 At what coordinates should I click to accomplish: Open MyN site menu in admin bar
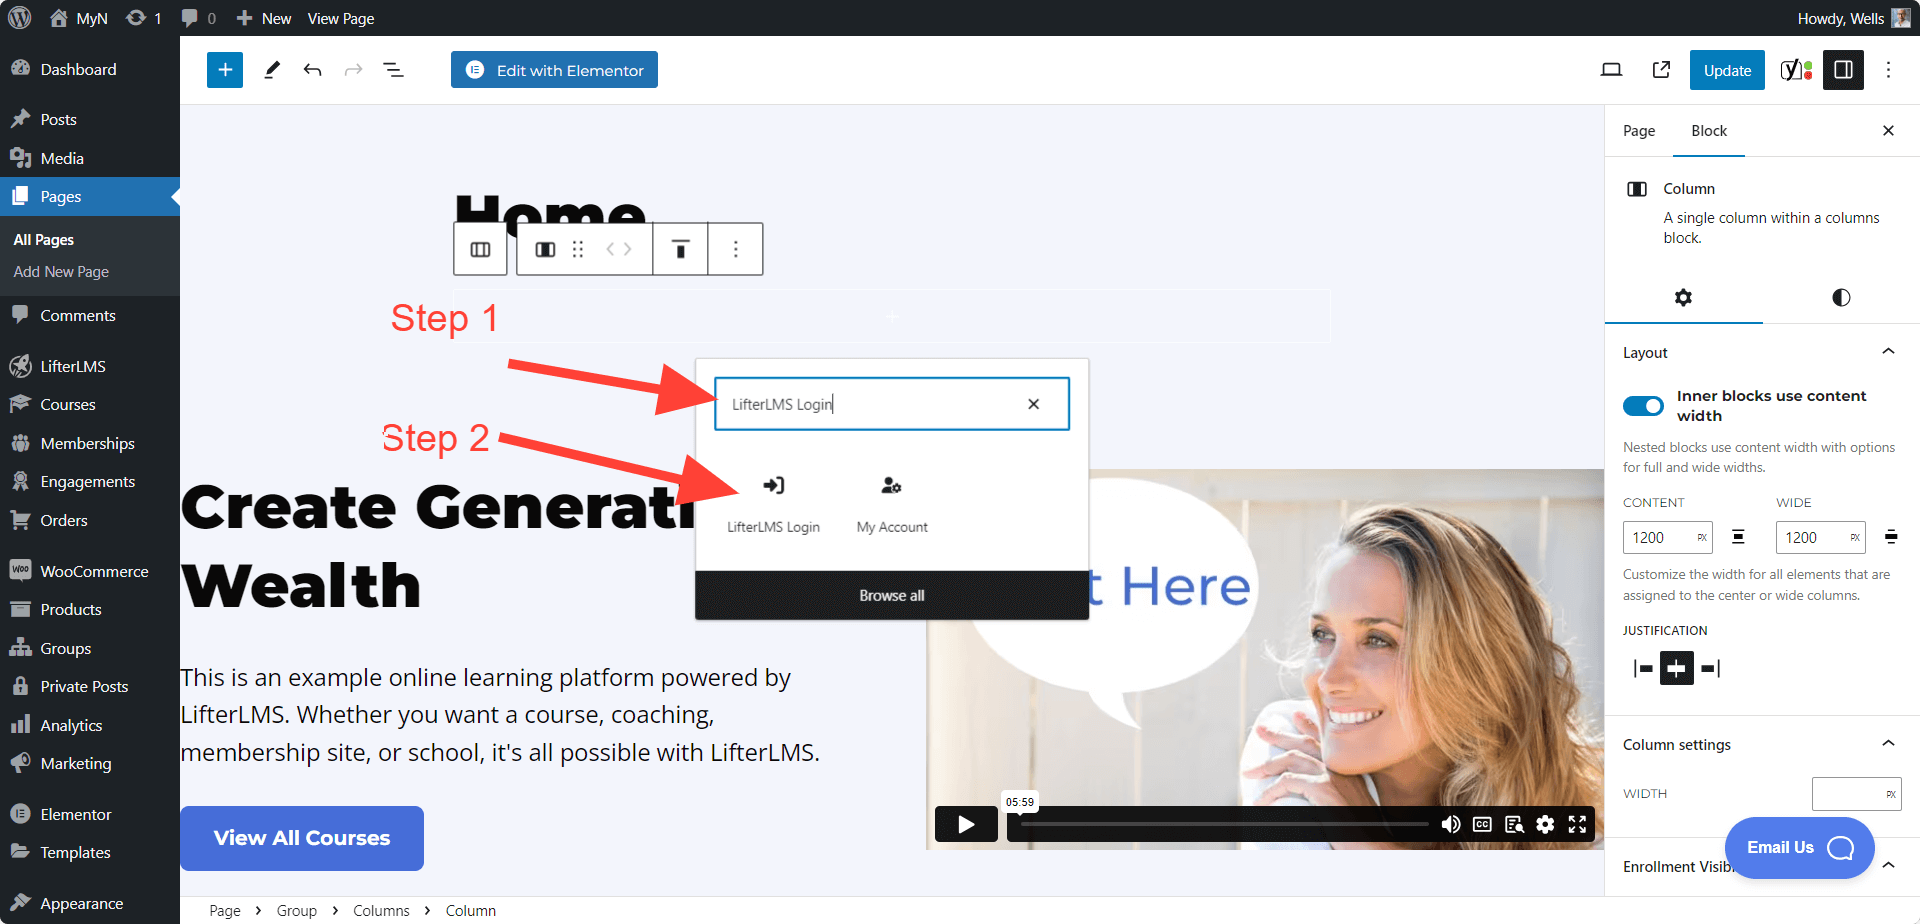click(x=78, y=18)
